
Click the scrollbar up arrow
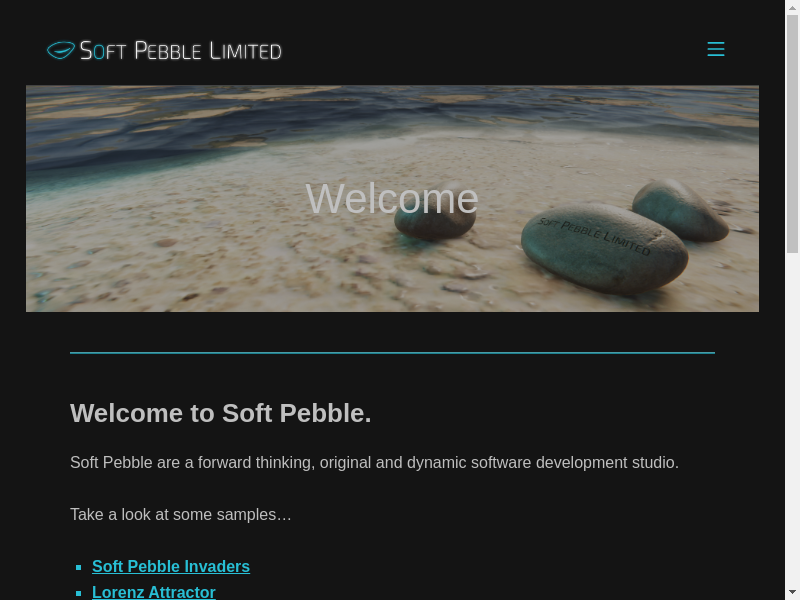[x=792, y=8]
